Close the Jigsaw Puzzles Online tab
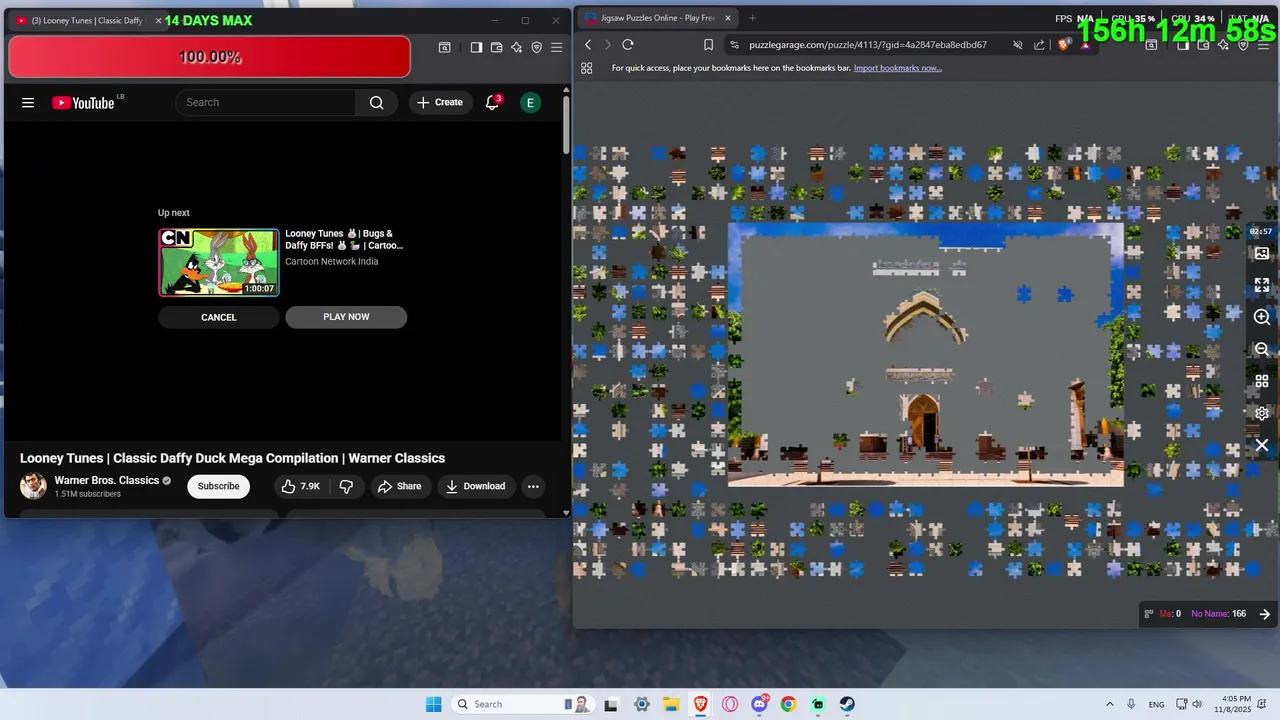This screenshot has height=720, width=1280. tap(728, 18)
